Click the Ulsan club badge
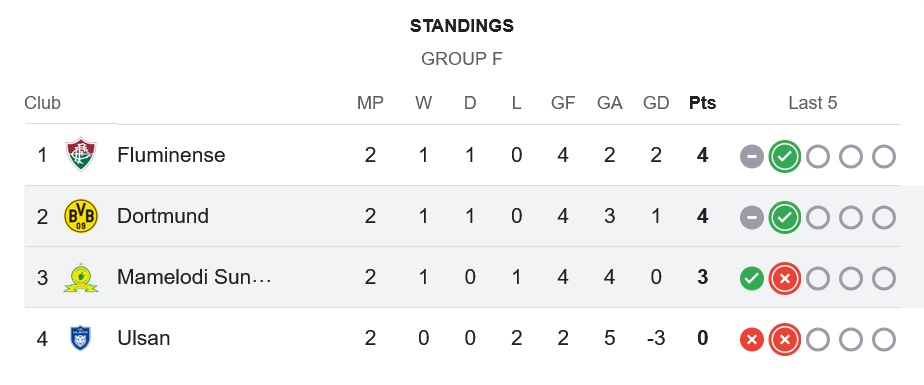Viewport: 924px width, 385px height. coord(81,338)
